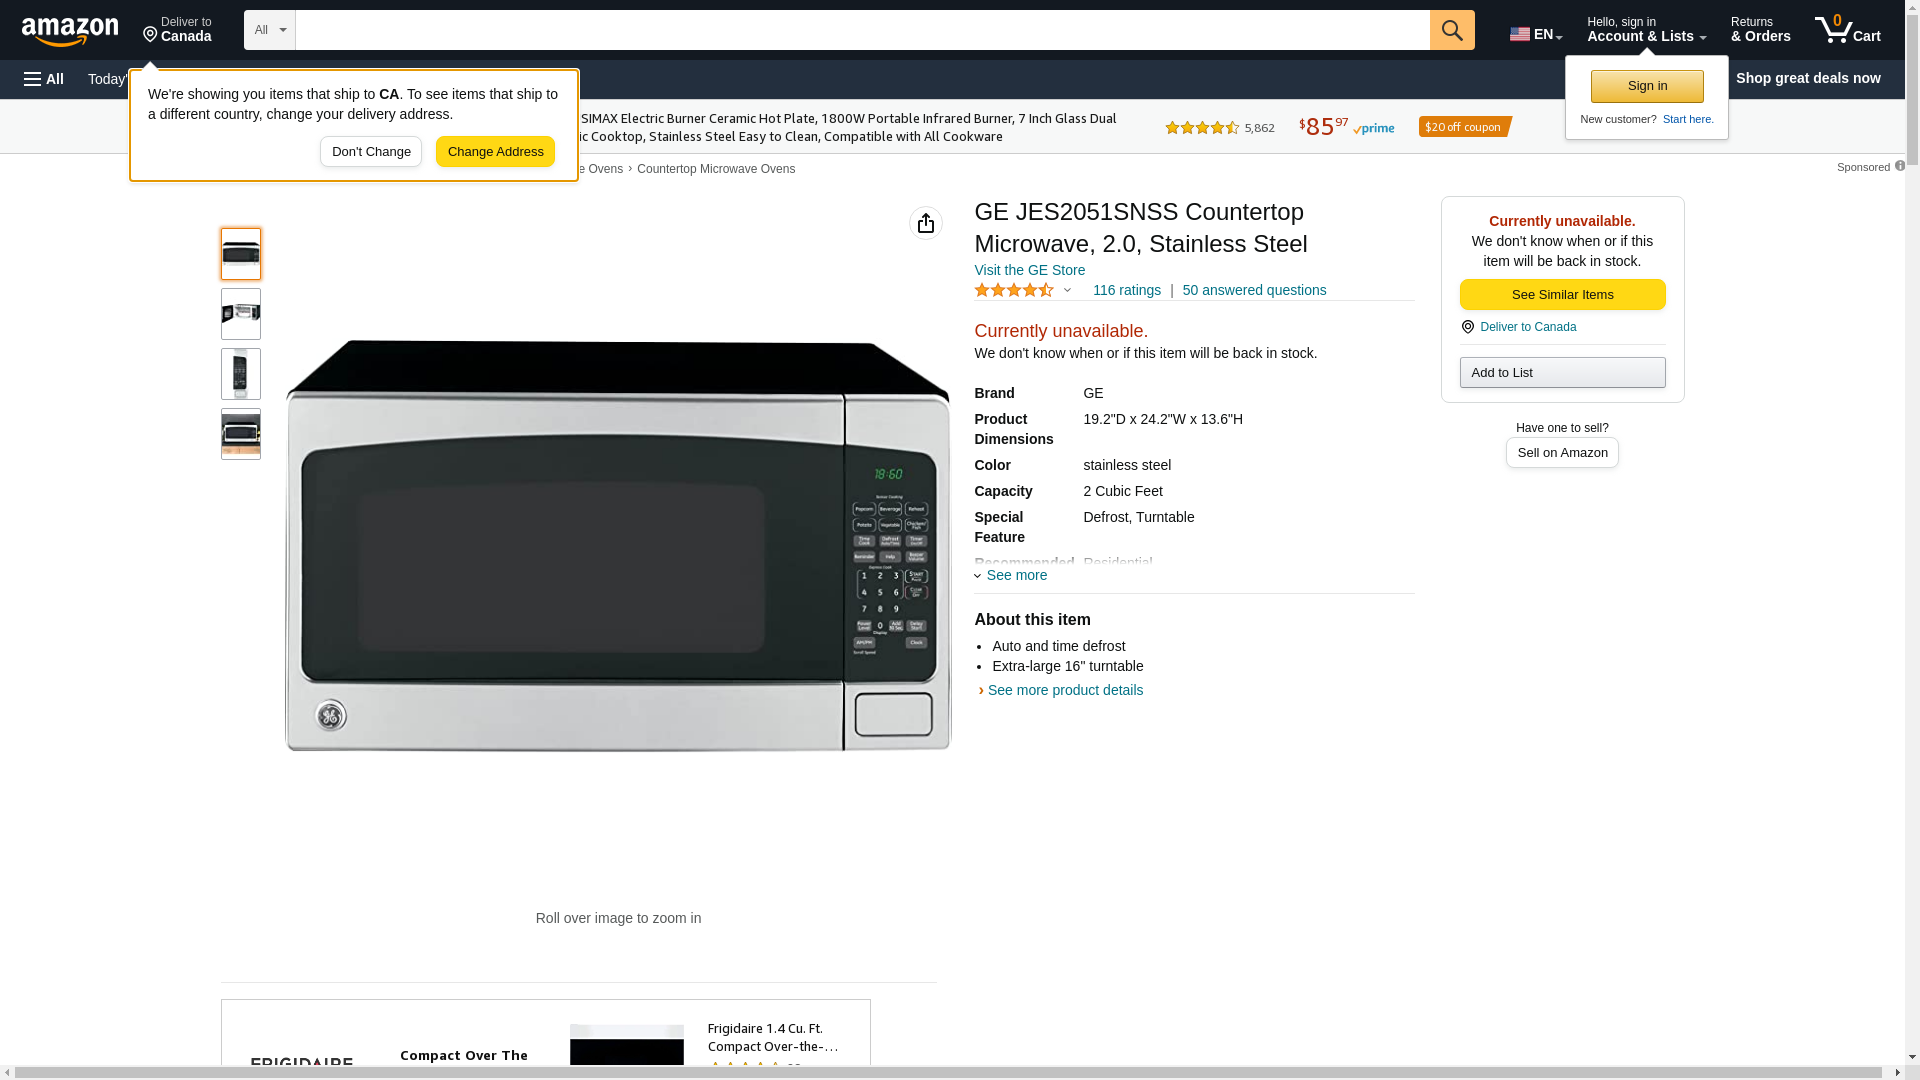1920x1080 pixels.
Task: Click the yellow Sign in button
Action: click(x=1646, y=86)
